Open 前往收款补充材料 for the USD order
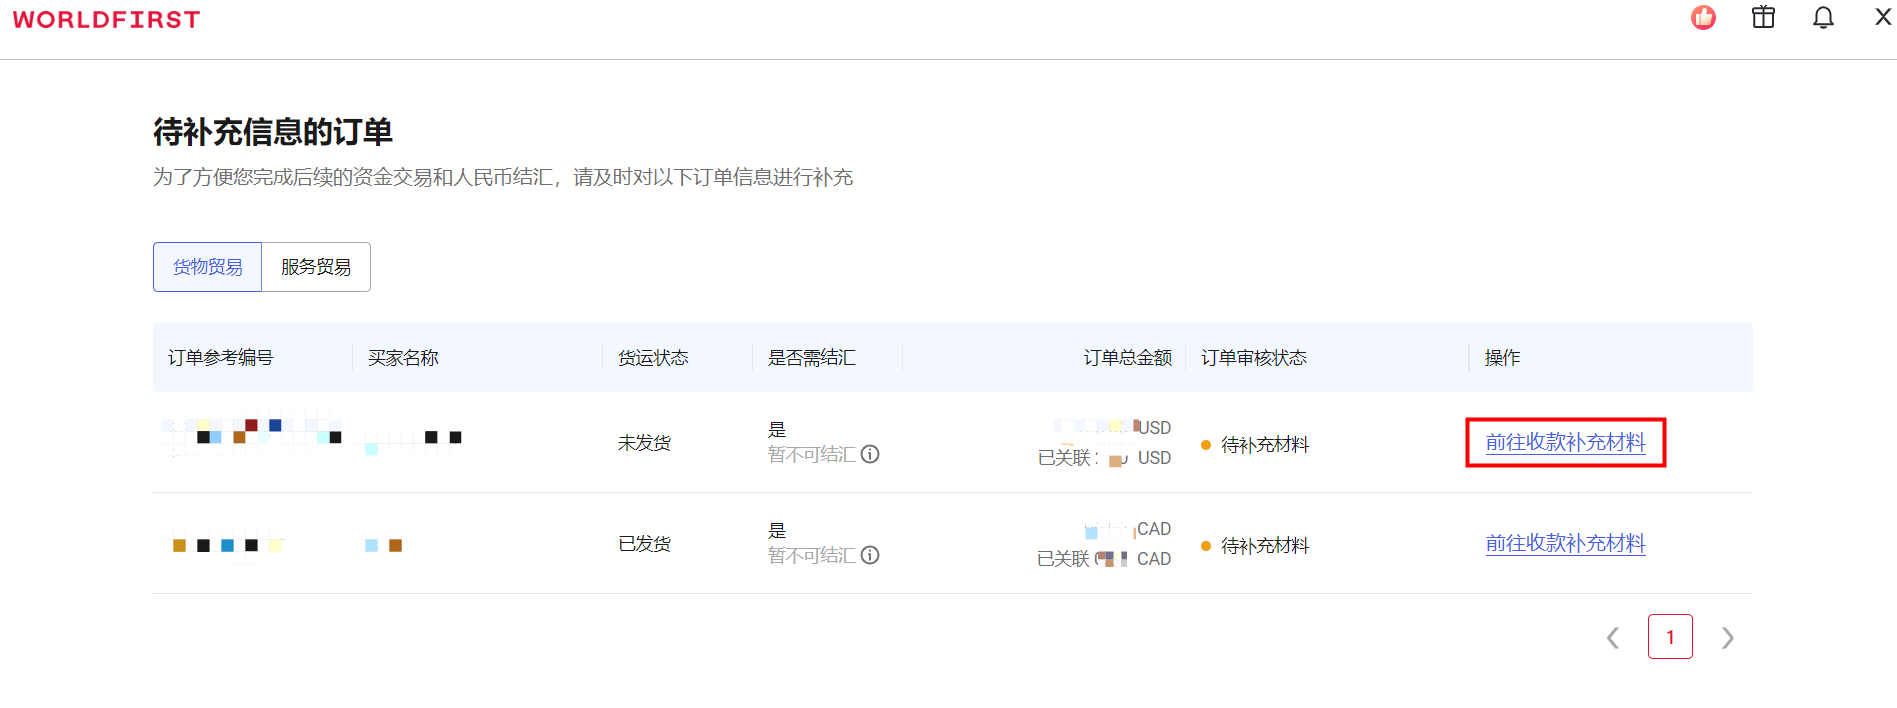Viewport: 1897px width, 708px height. coord(1565,442)
